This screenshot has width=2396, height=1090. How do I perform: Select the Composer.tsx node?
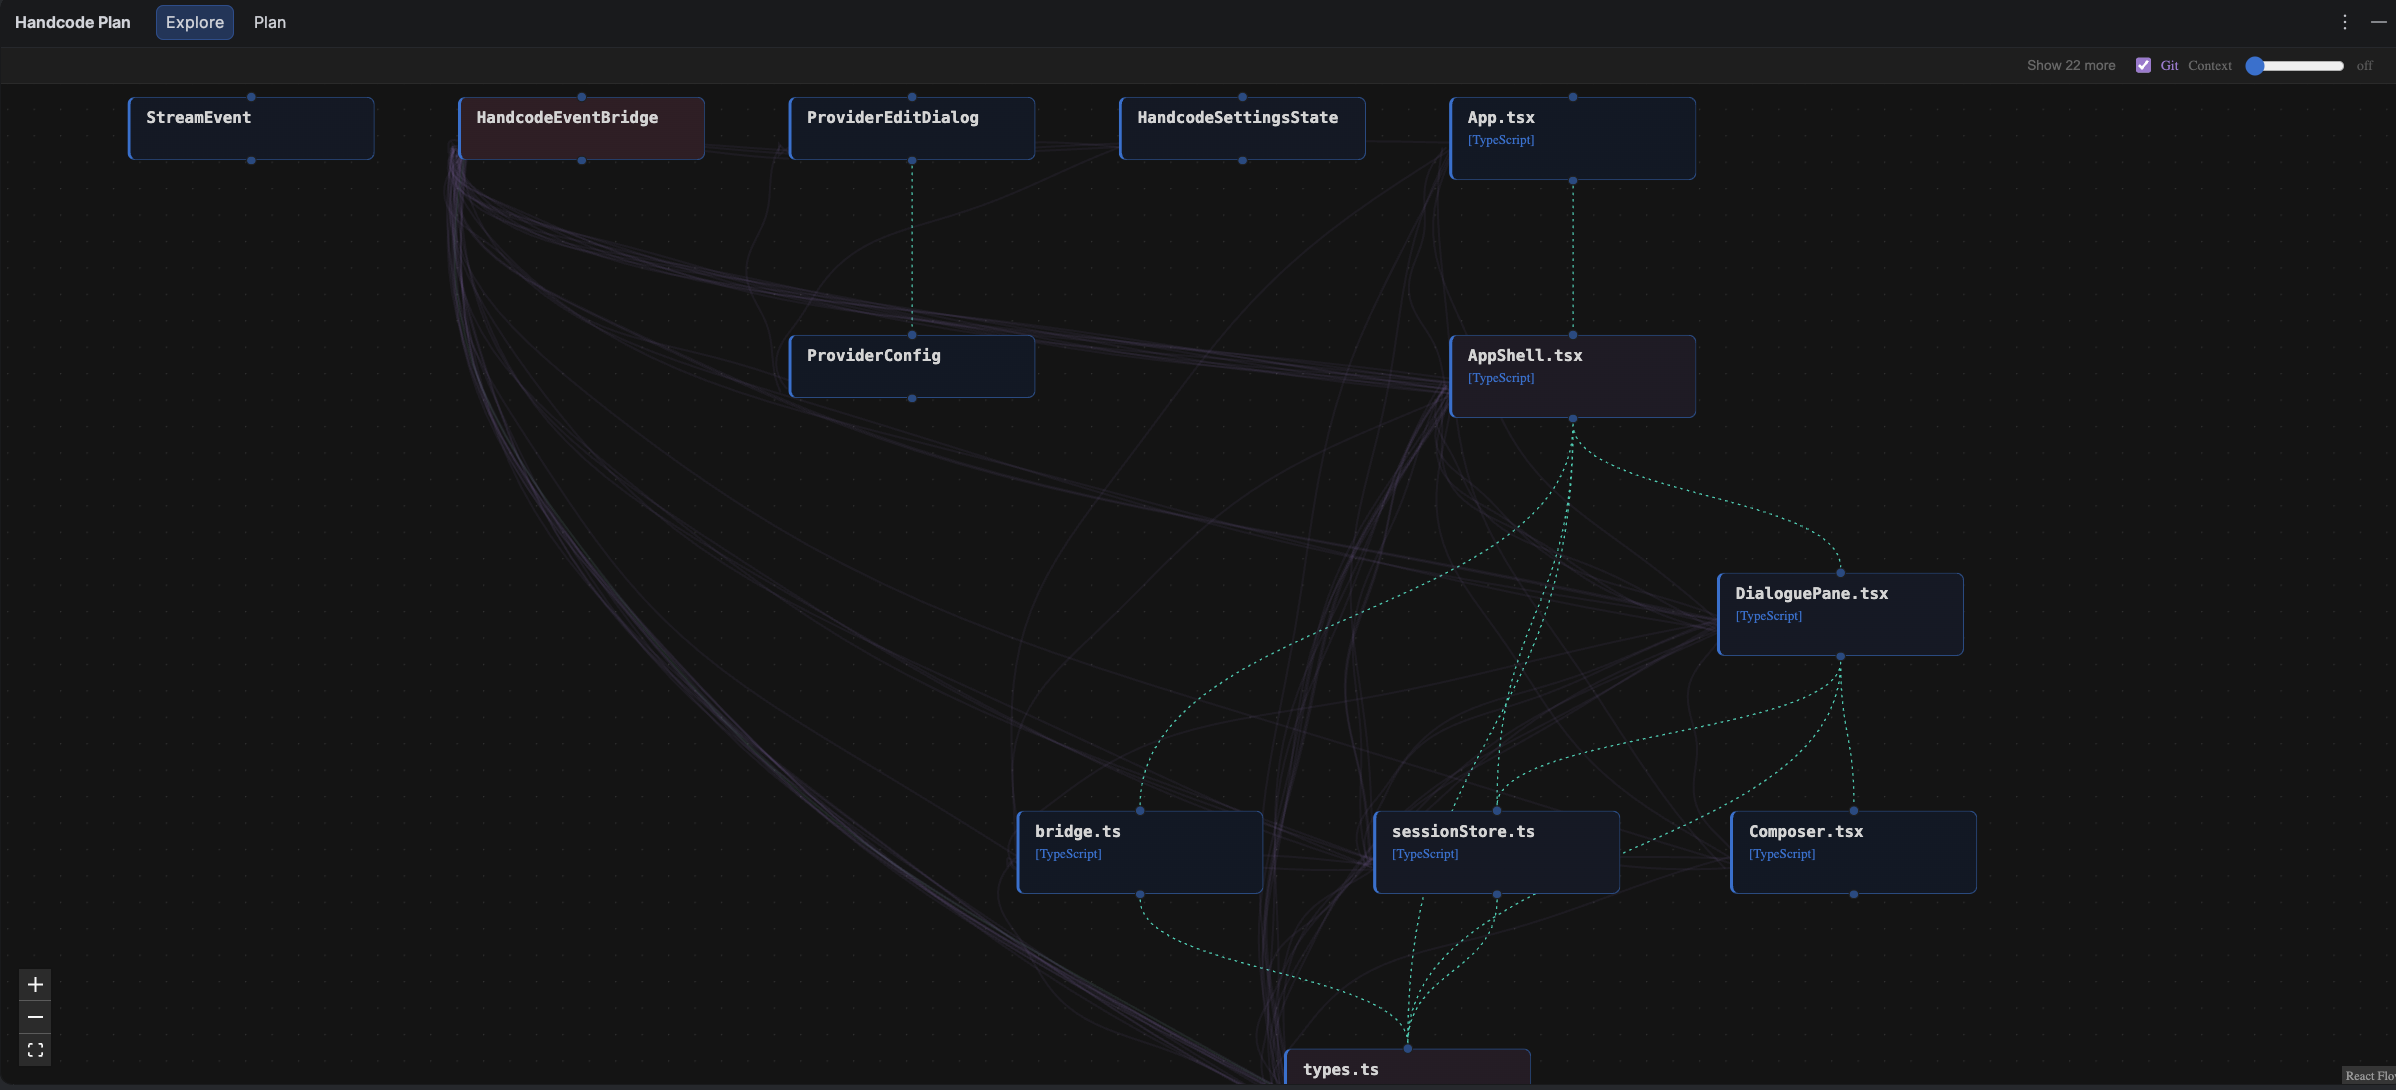coord(1854,852)
